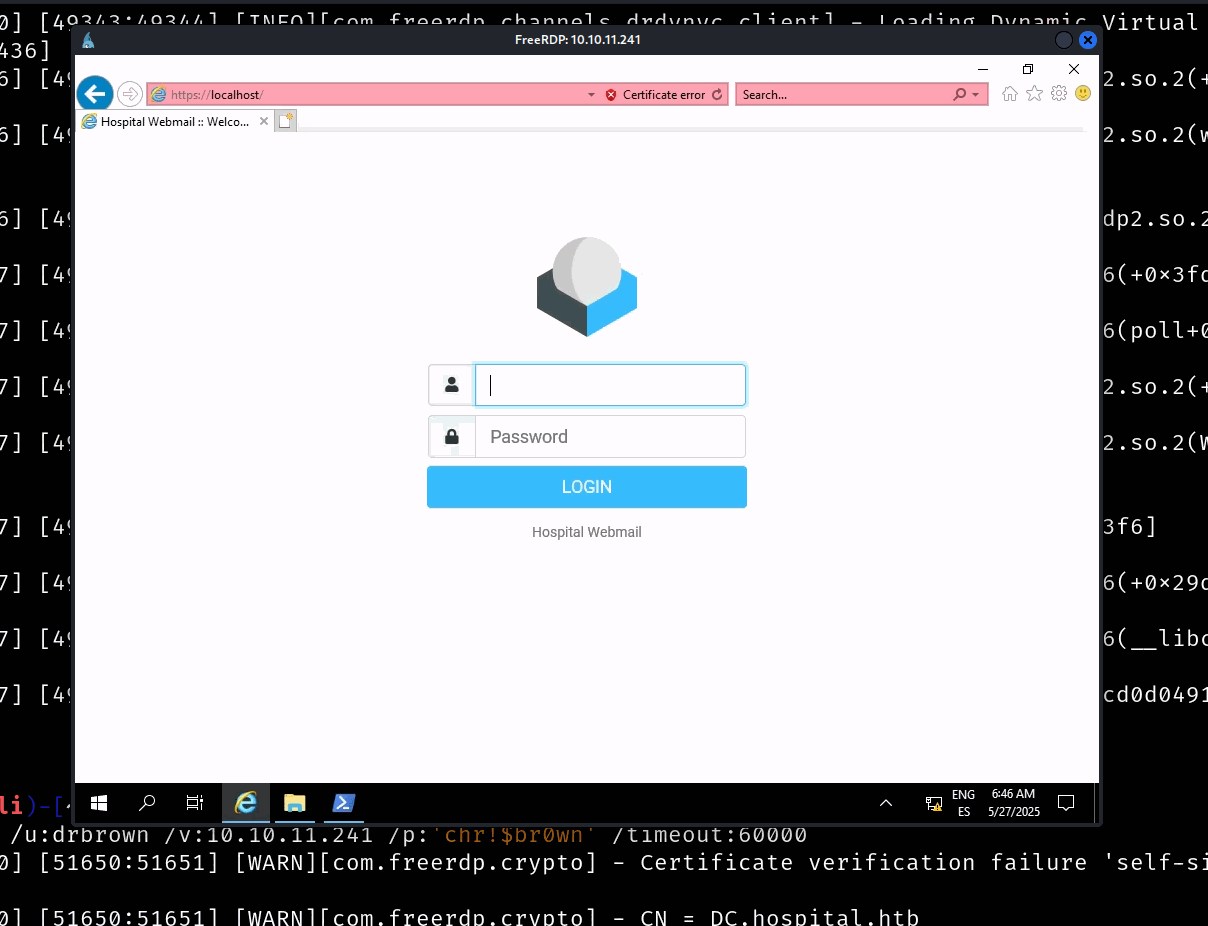
Task: Open Task View on the taskbar
Action: pos(195,803)
